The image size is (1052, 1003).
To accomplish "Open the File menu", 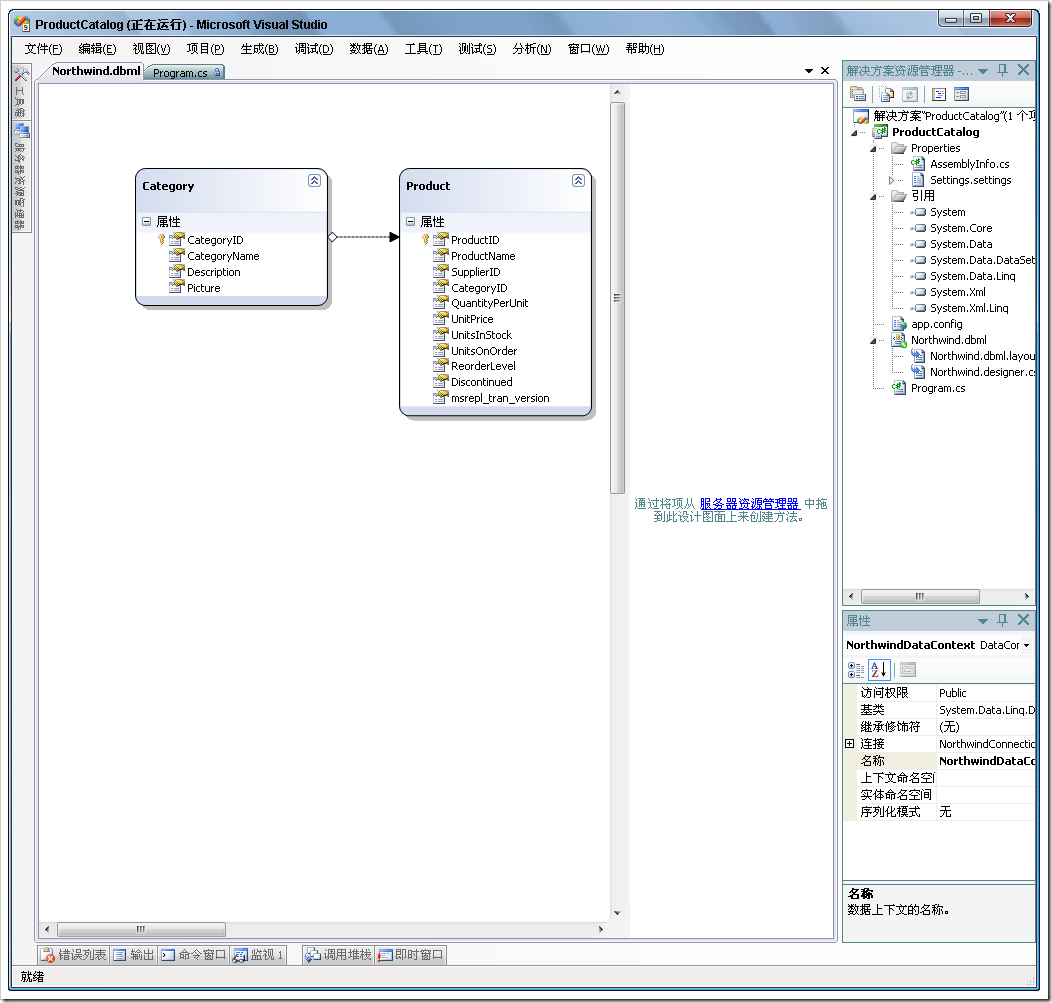I will [x=44, y=49].
